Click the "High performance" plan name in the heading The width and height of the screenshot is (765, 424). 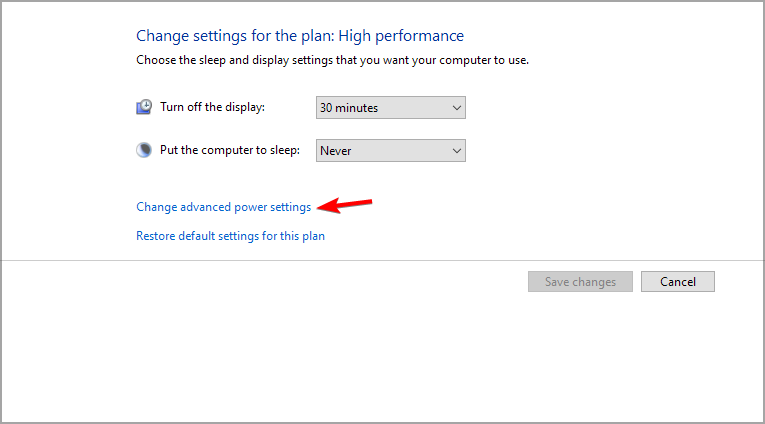pyautogui.click(x=401, y=36)
